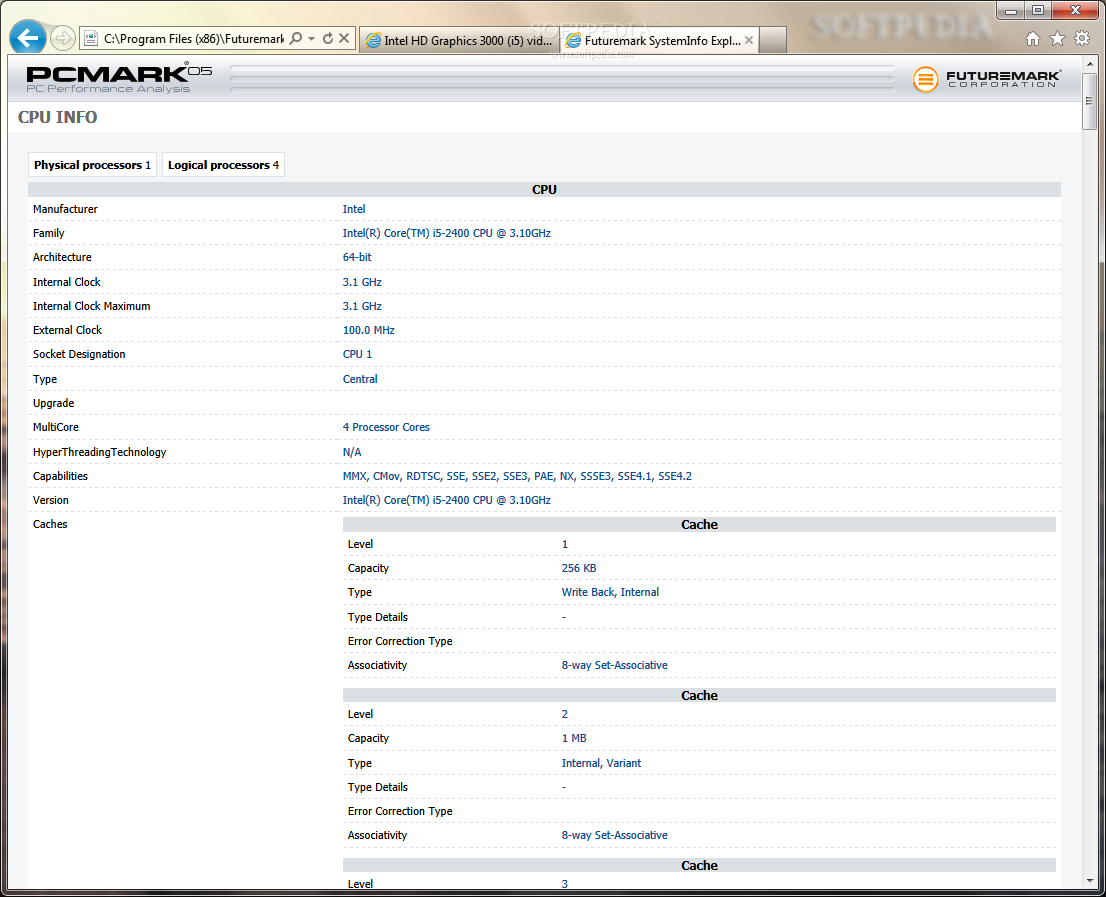Close the Futuremark SystemInfo Explorer tab
This screenshot has height=897, width=1106.
[749, 40]
